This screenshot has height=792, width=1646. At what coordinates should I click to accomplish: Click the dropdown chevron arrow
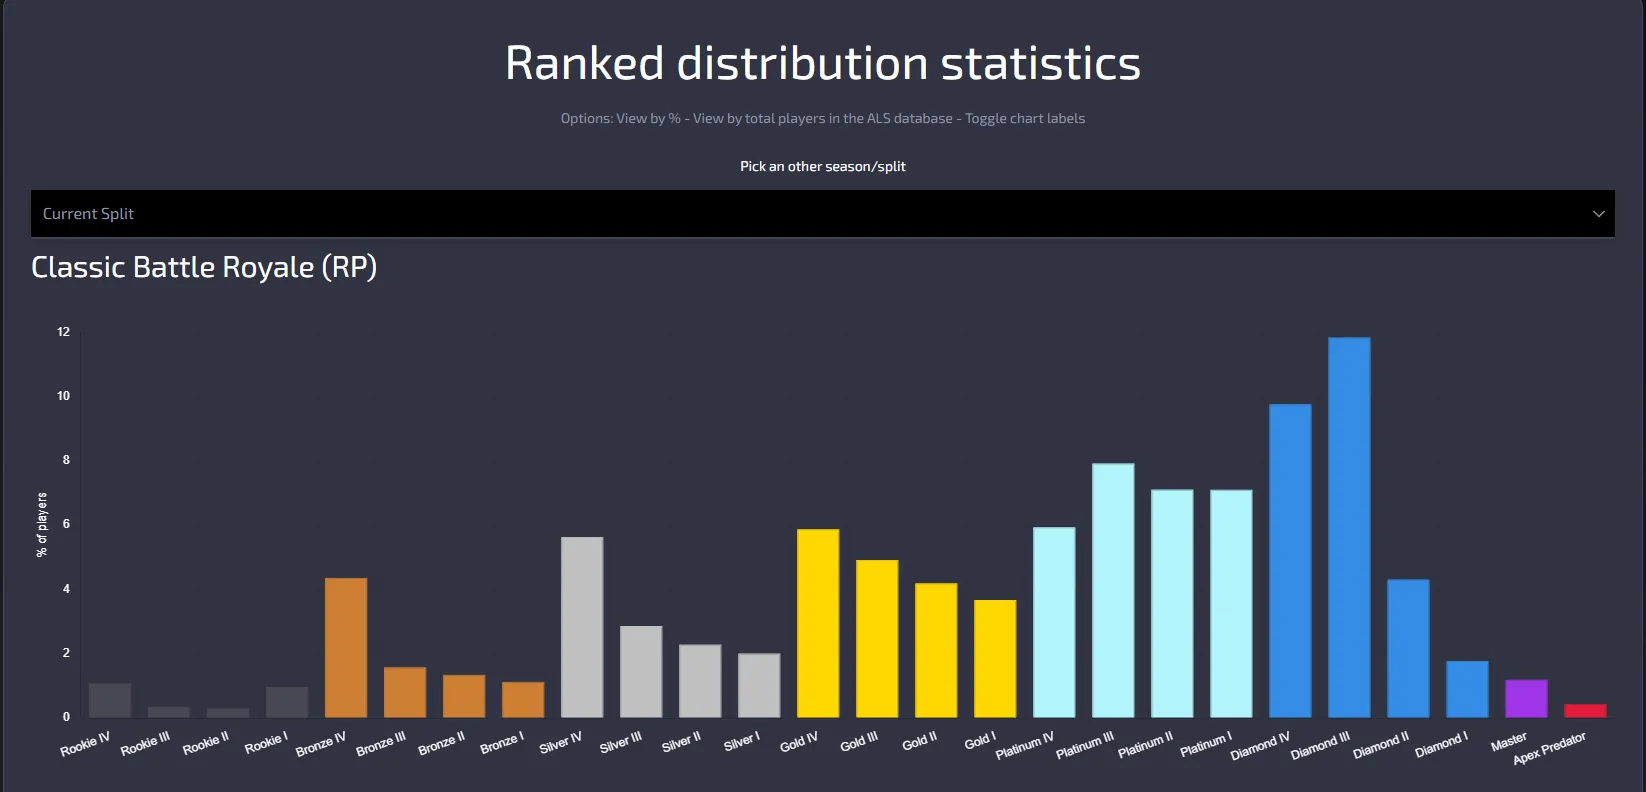click(x=1598, y=214)
